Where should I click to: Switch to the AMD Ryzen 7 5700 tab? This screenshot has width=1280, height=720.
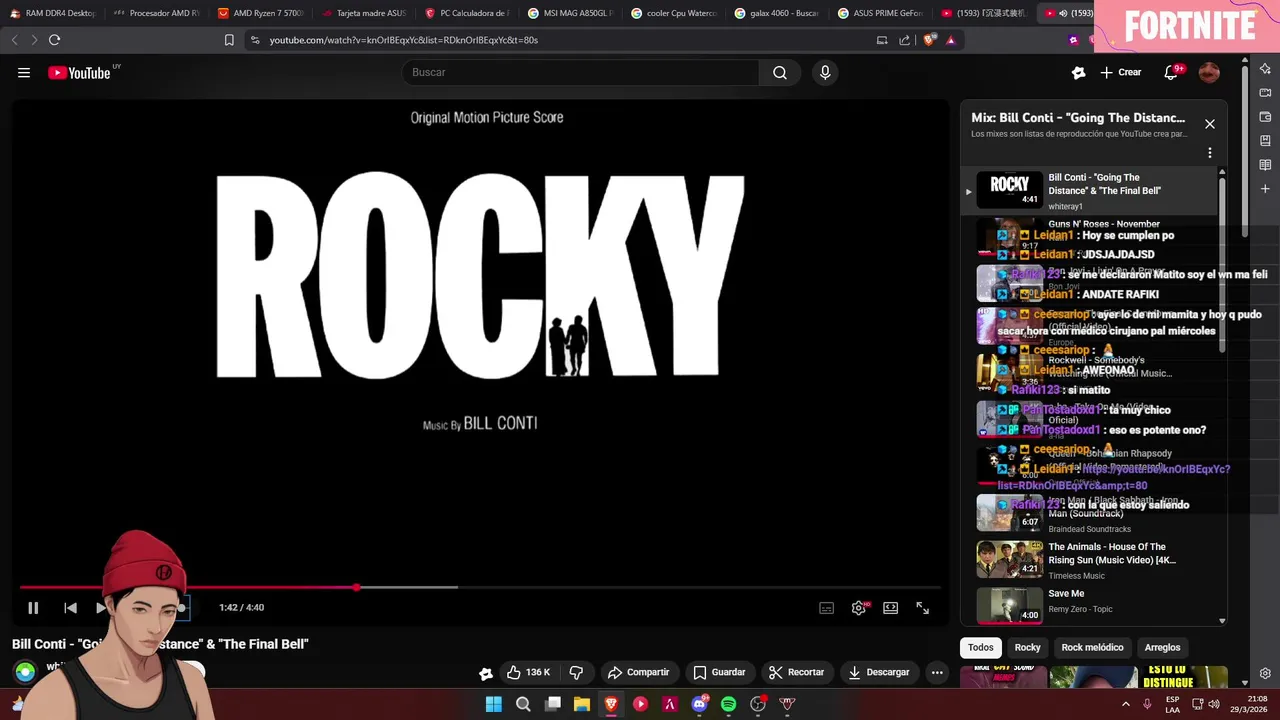coord(260,13)
